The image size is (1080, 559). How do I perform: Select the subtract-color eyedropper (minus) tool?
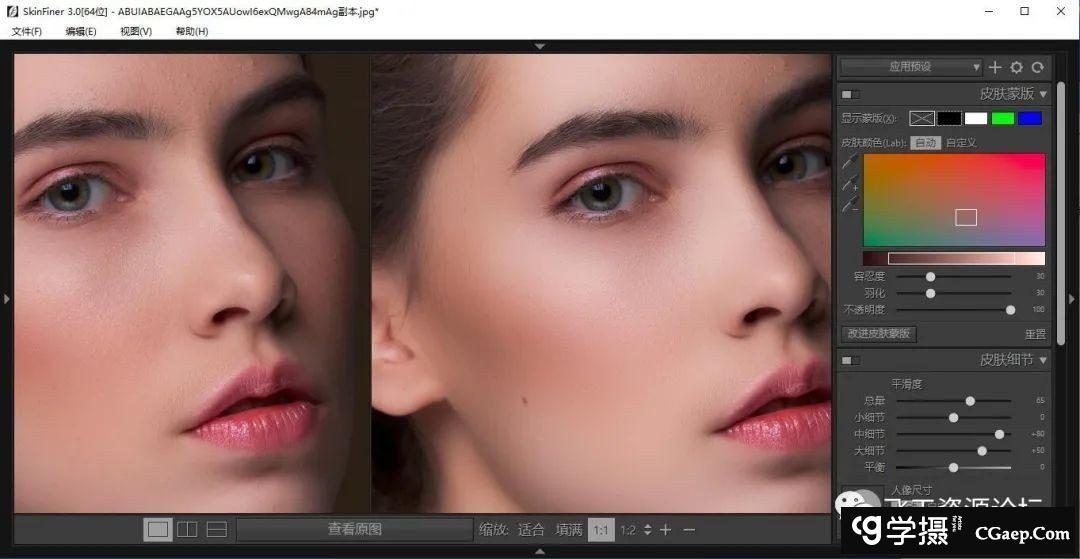click(850, 205)
